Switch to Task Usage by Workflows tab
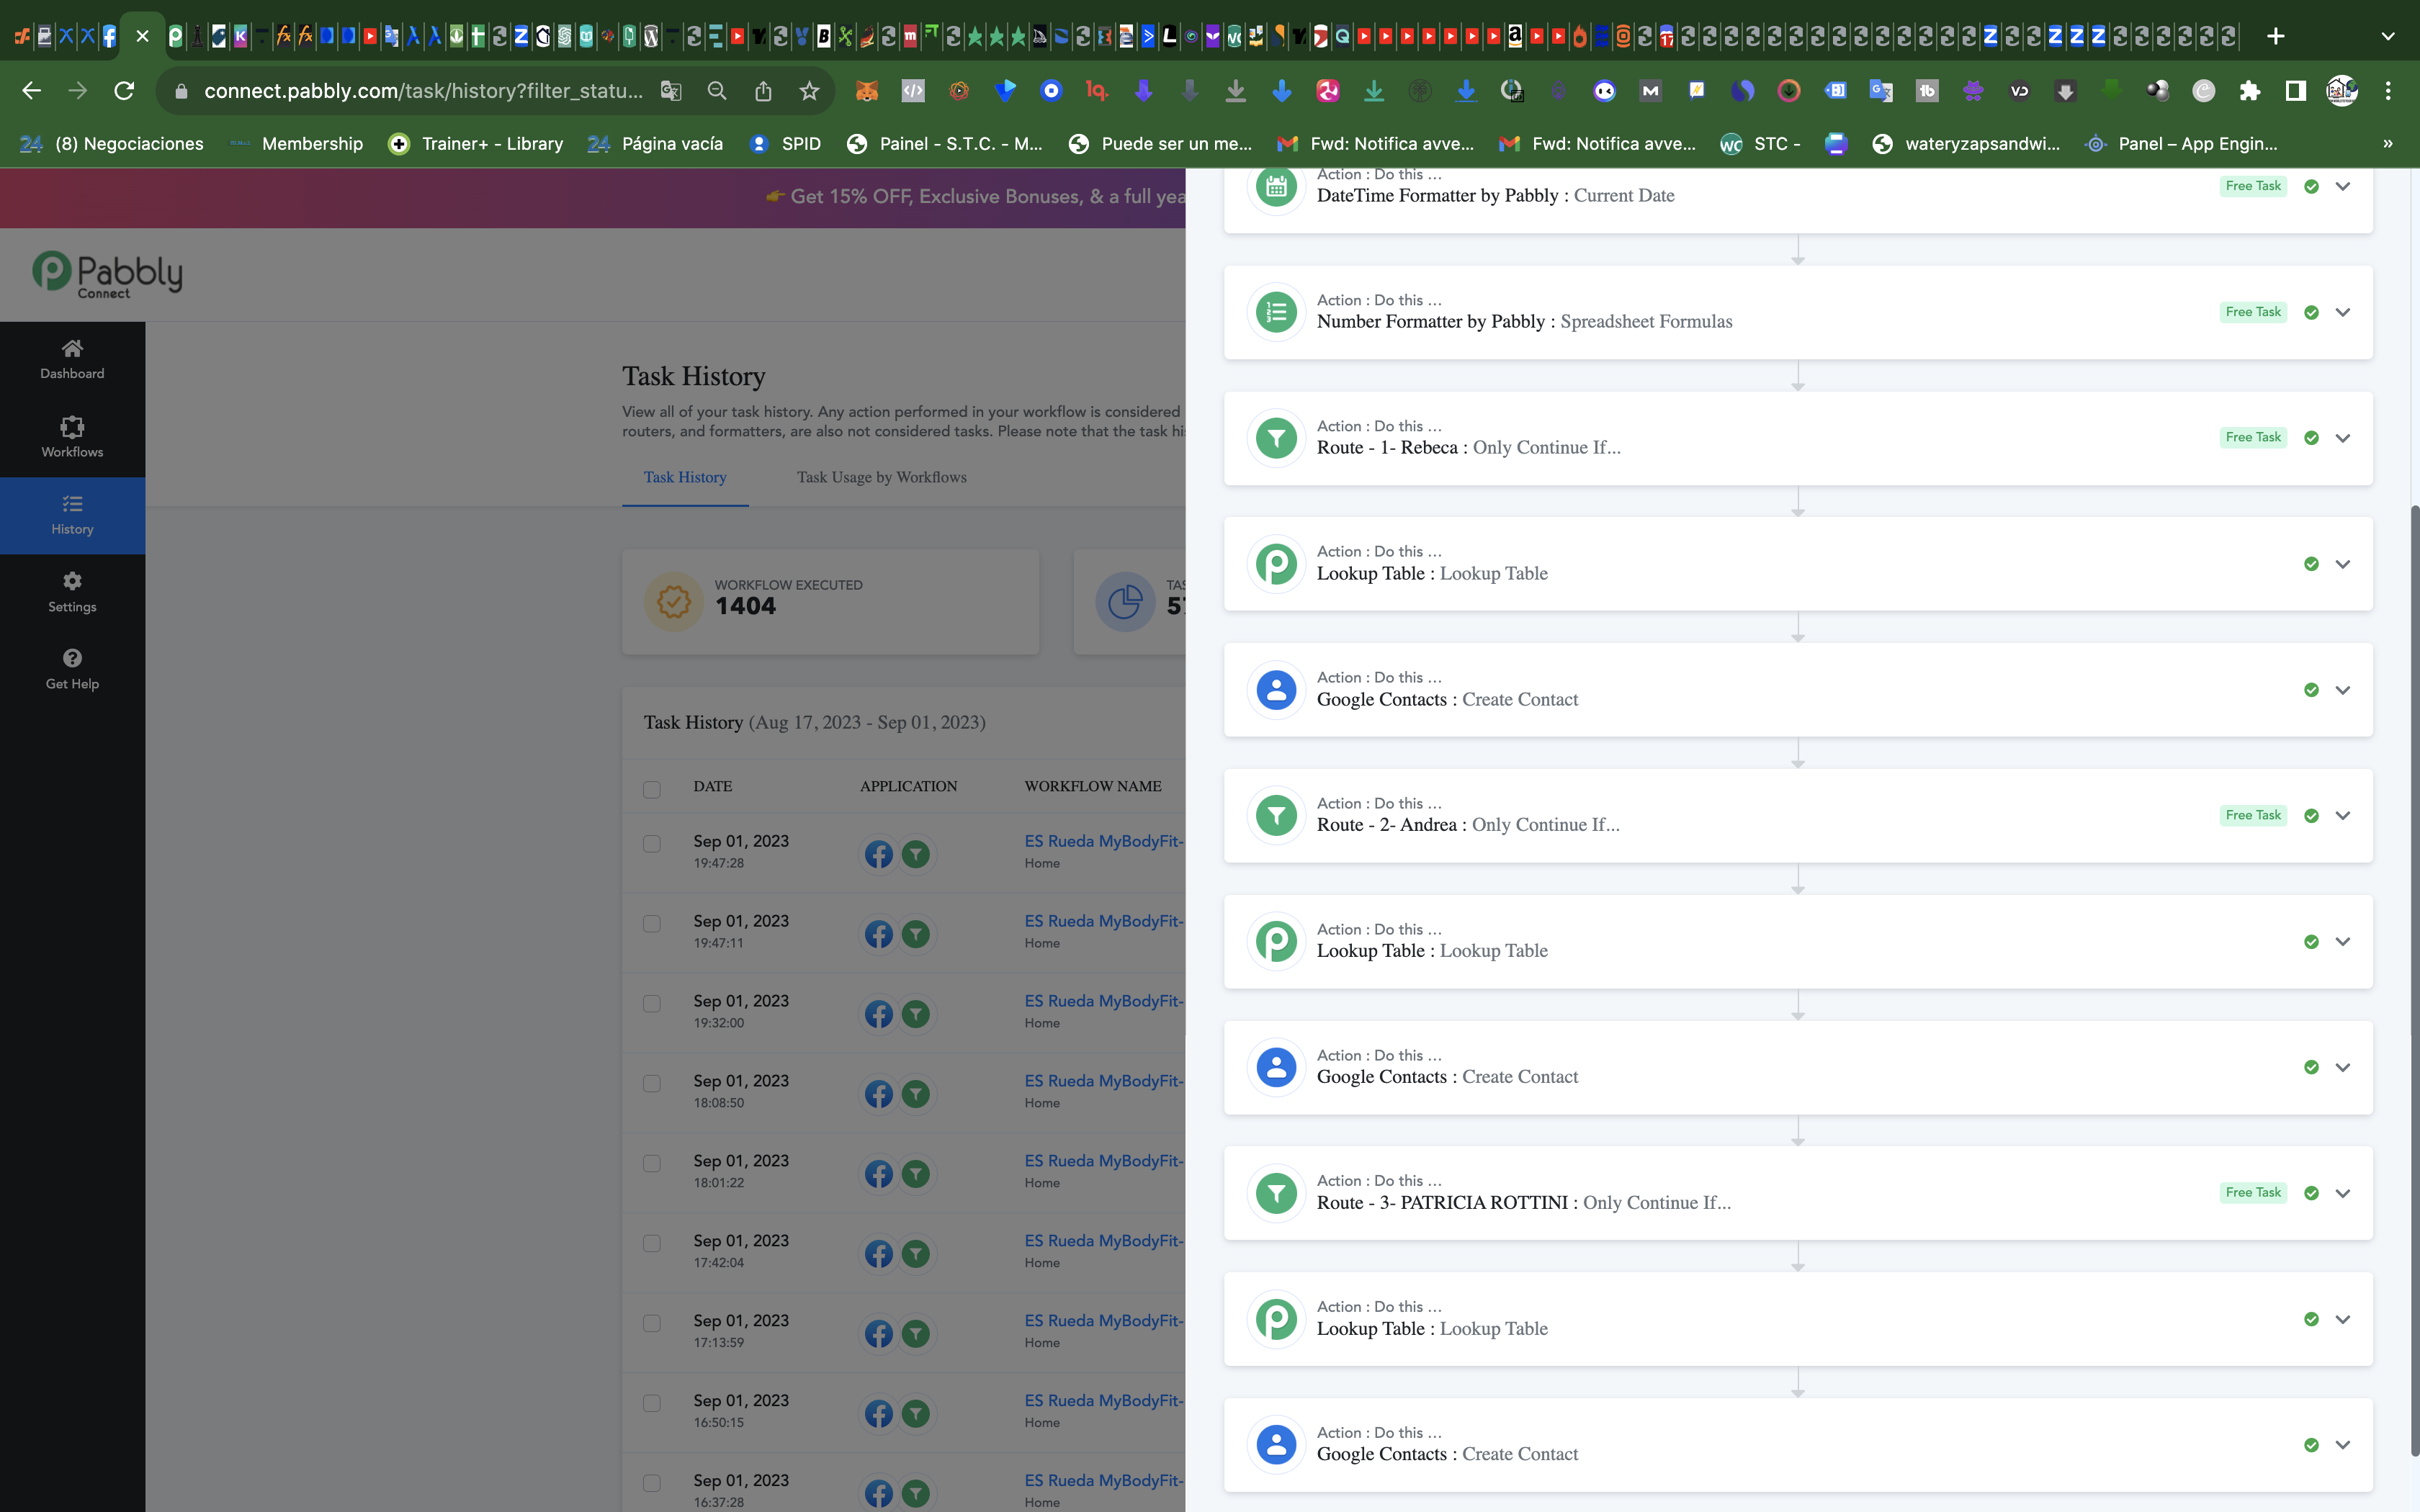 click(x=882, y=477)
